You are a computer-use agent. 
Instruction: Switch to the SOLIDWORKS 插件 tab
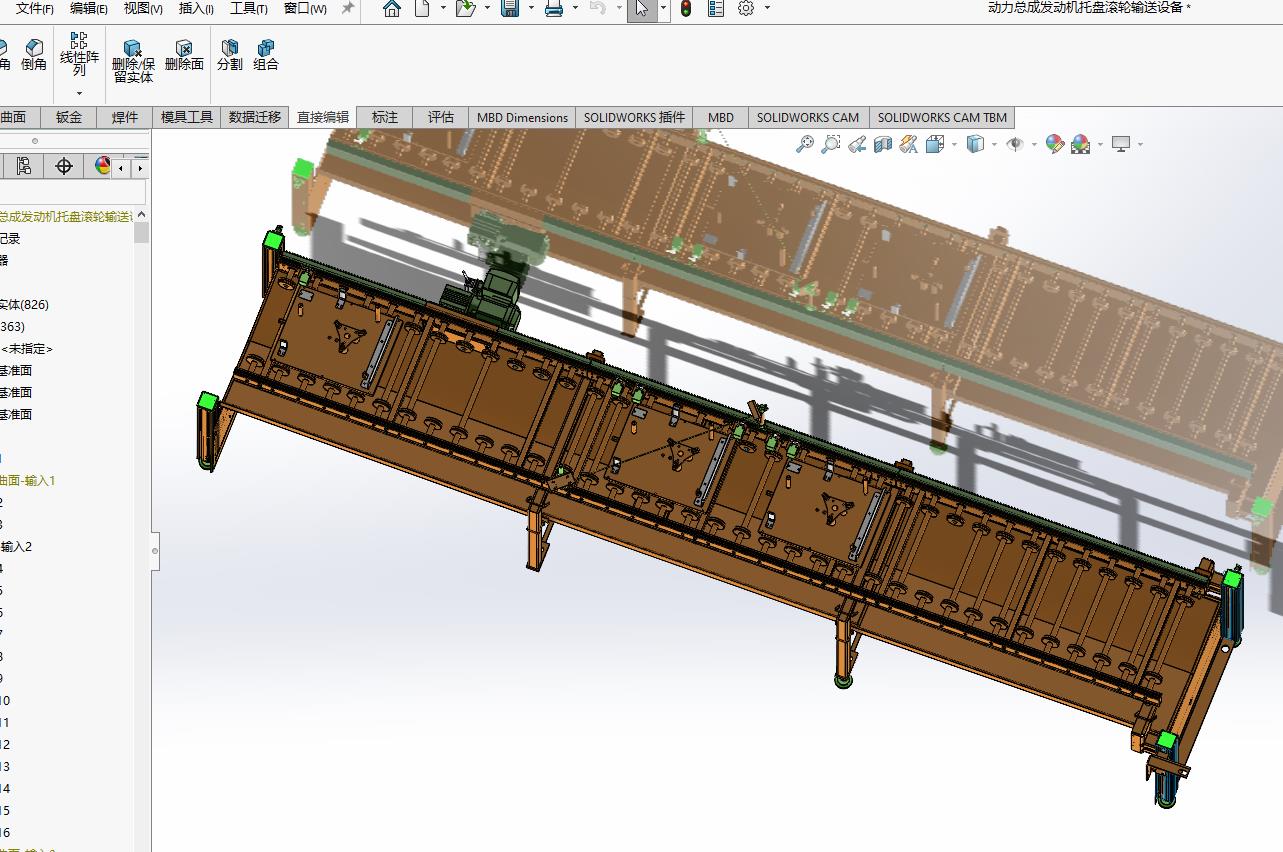tap(635, 117)
